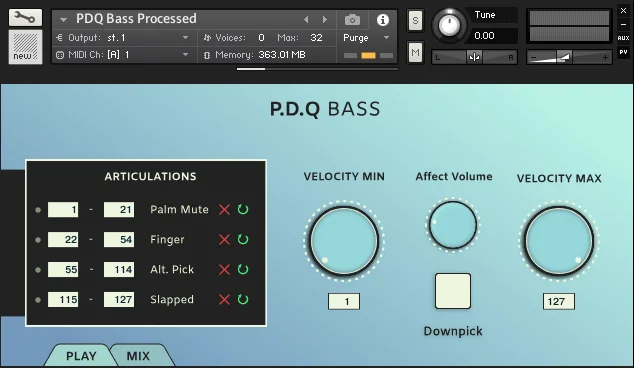This screenshot has width=634, height=368.
Task: Open the Purge dropdown menu
Action: point(386,38)
